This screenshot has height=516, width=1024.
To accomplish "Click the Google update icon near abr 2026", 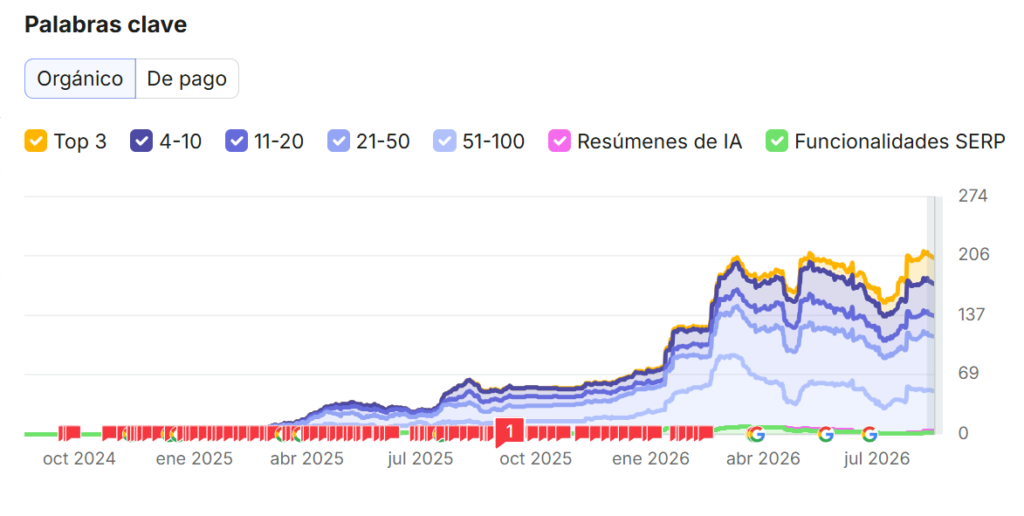I will tap(756, 434).
